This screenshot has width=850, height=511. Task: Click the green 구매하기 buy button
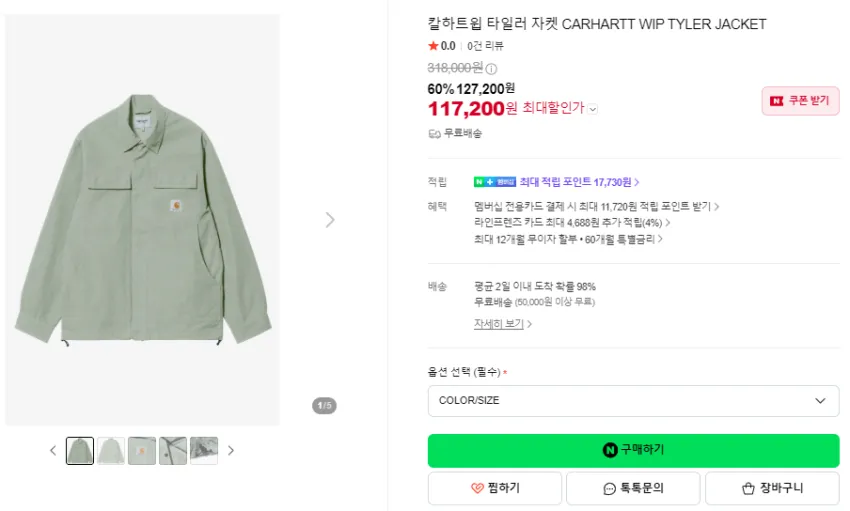coord(633,450)
